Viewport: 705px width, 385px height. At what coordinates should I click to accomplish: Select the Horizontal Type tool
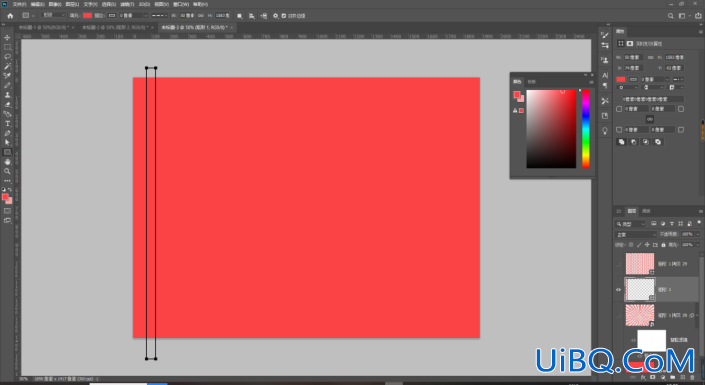[x=7, y=124]
